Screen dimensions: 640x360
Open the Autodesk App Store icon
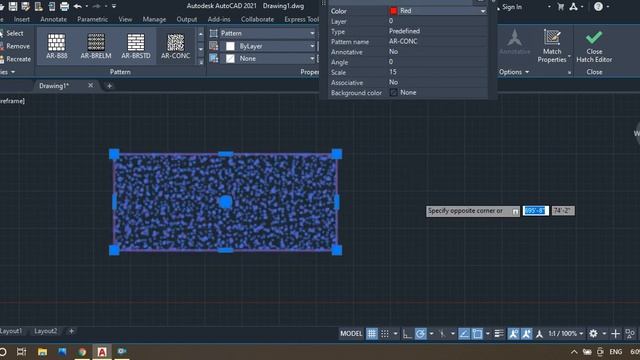click(573, 7)
